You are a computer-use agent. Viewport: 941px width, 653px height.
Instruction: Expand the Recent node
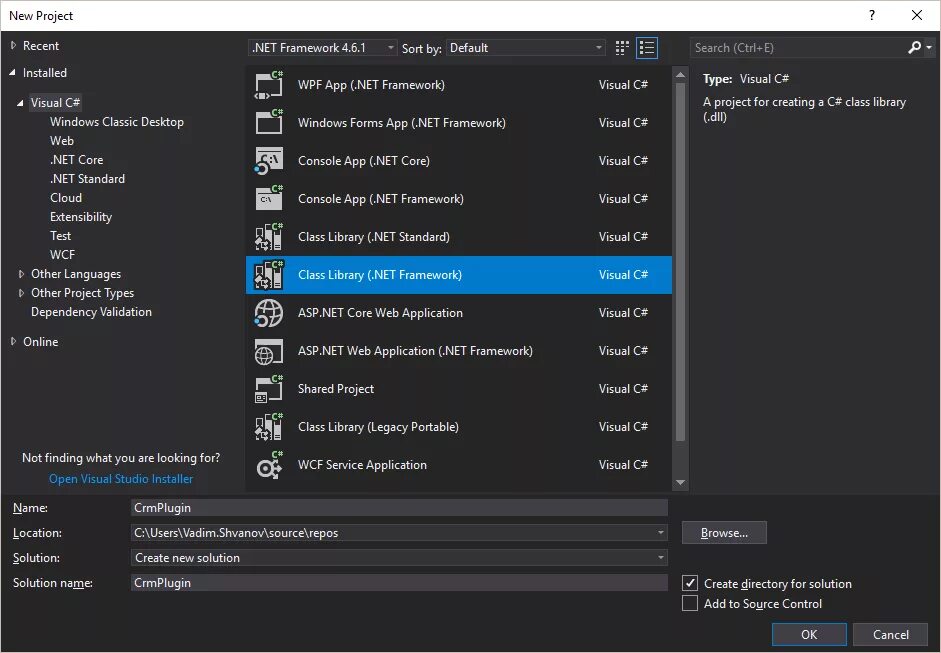13,46
